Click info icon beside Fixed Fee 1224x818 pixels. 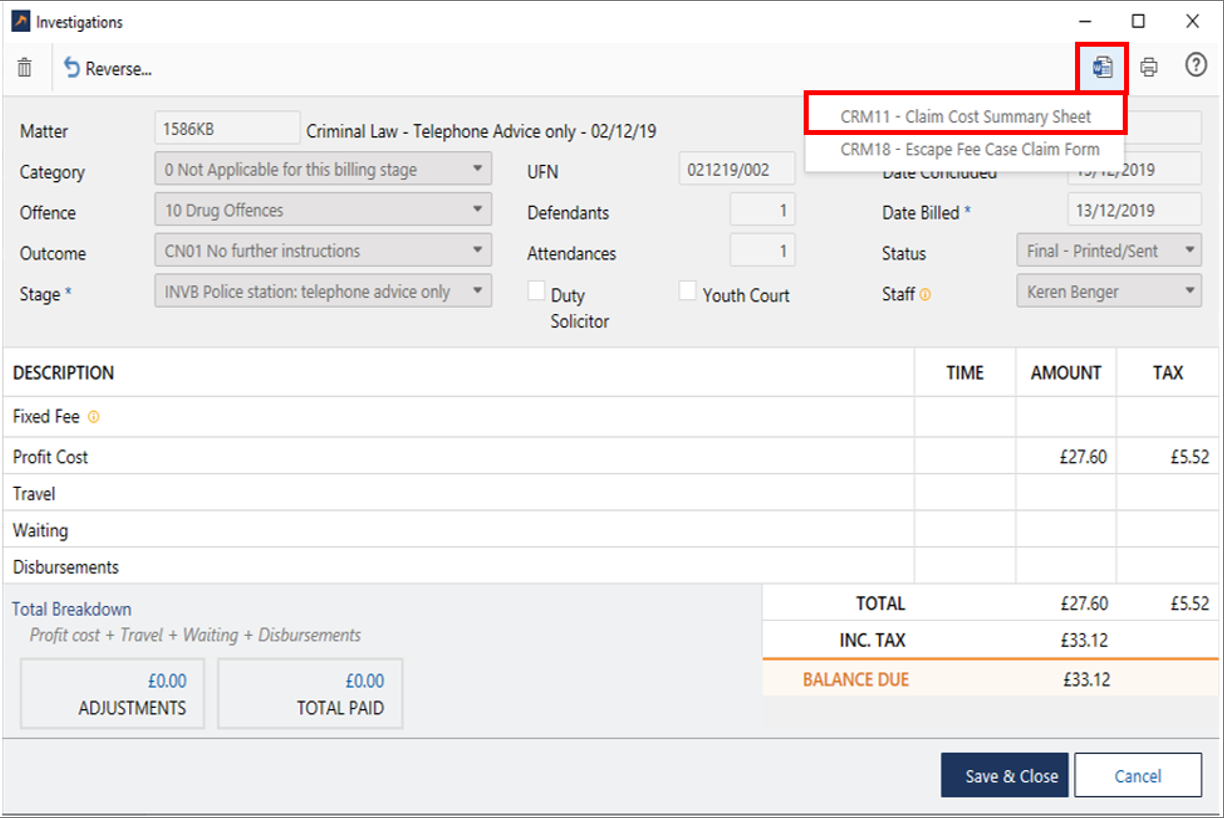coord(94,417)
